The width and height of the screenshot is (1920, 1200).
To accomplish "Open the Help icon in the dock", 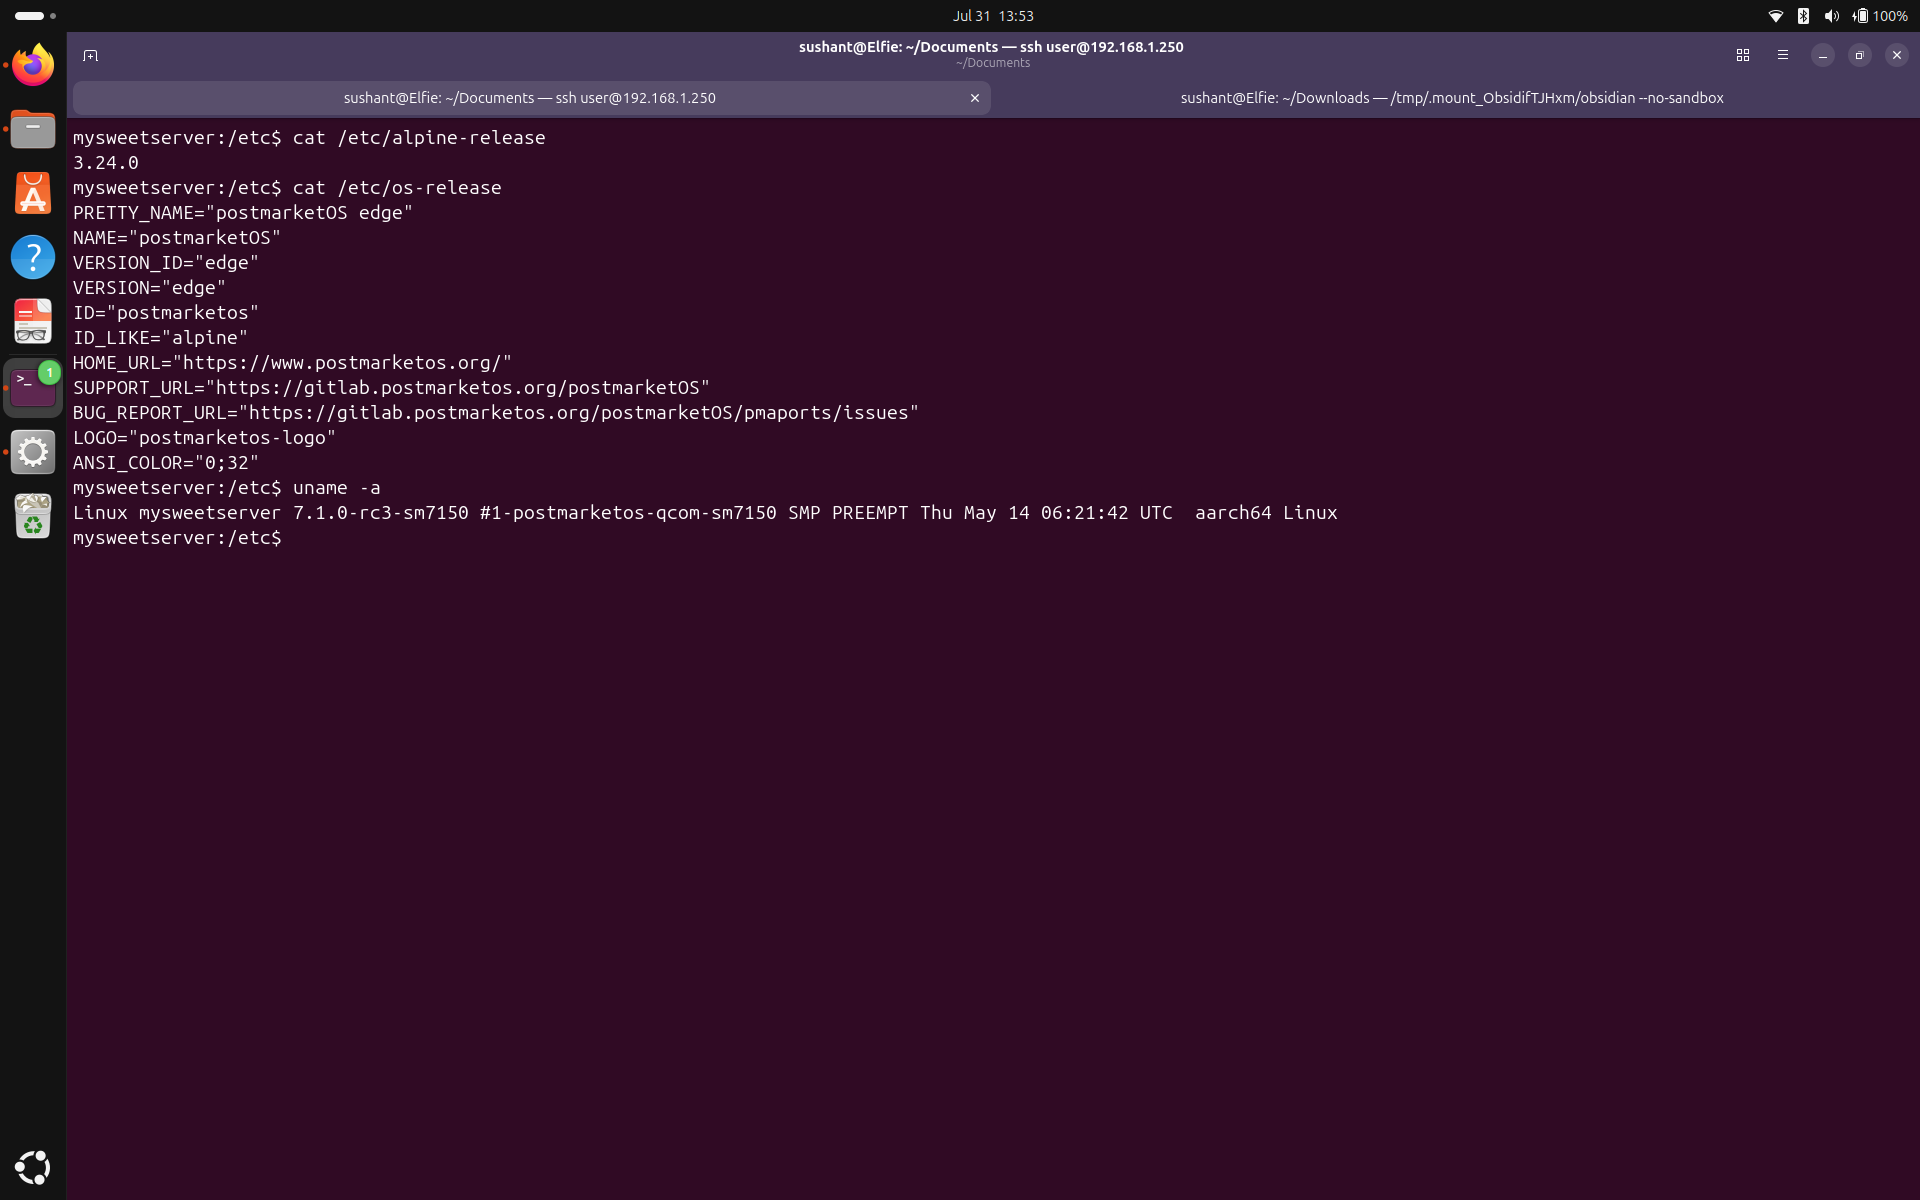I will click(33, 257).
